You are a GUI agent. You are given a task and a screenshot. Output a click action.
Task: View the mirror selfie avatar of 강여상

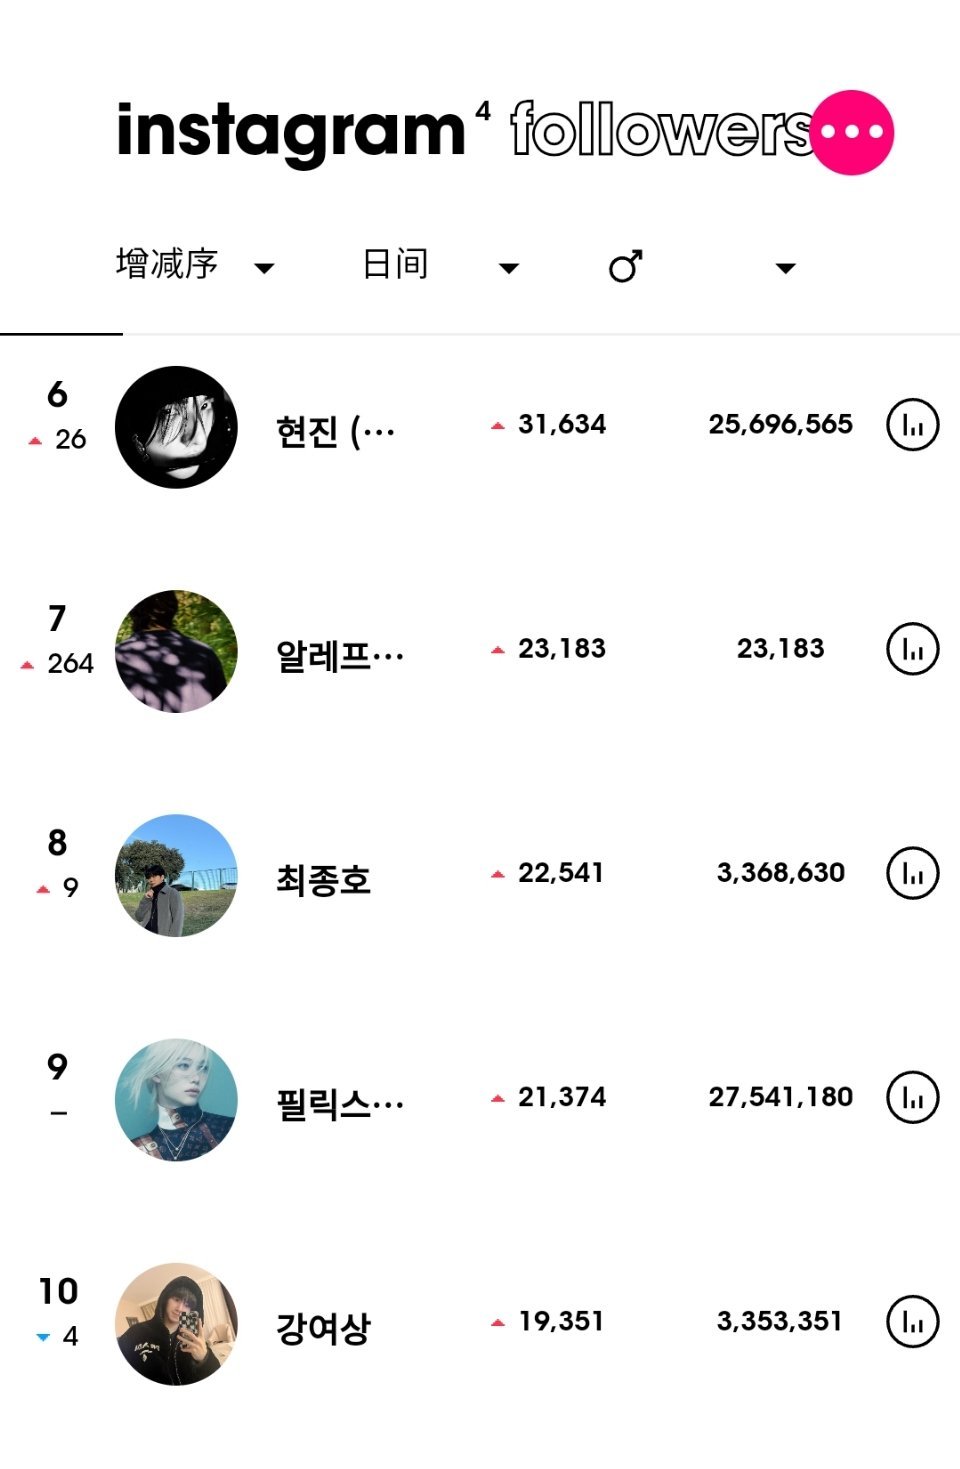pos(176,1323)
